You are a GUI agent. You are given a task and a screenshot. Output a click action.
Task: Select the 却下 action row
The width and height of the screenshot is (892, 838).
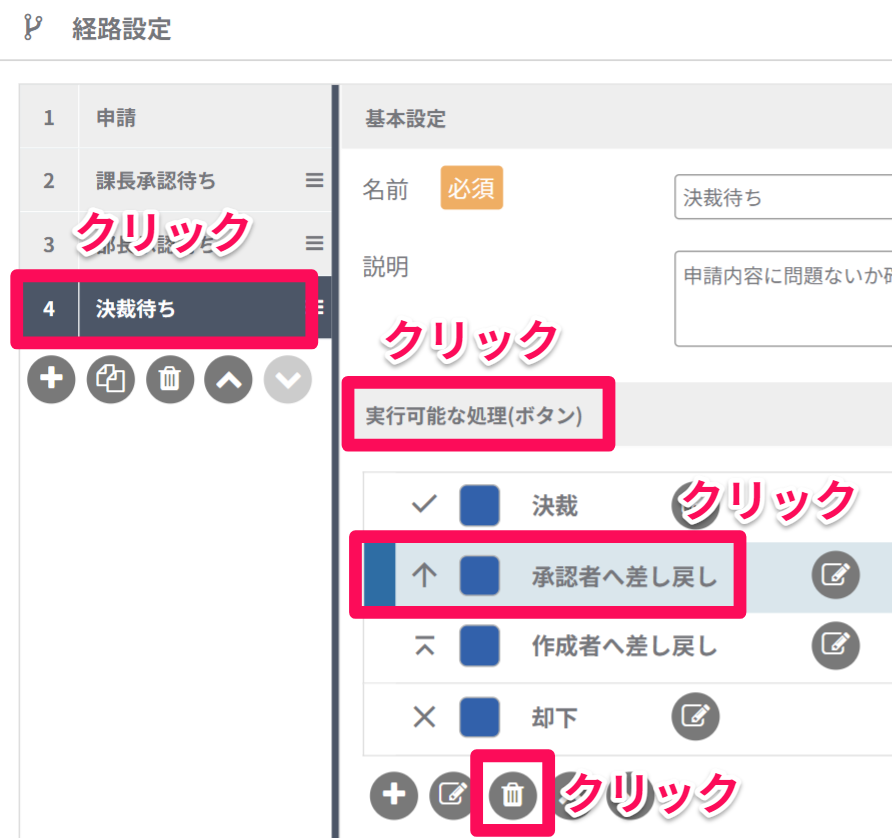pyautogui.click(x=628, y=717)
